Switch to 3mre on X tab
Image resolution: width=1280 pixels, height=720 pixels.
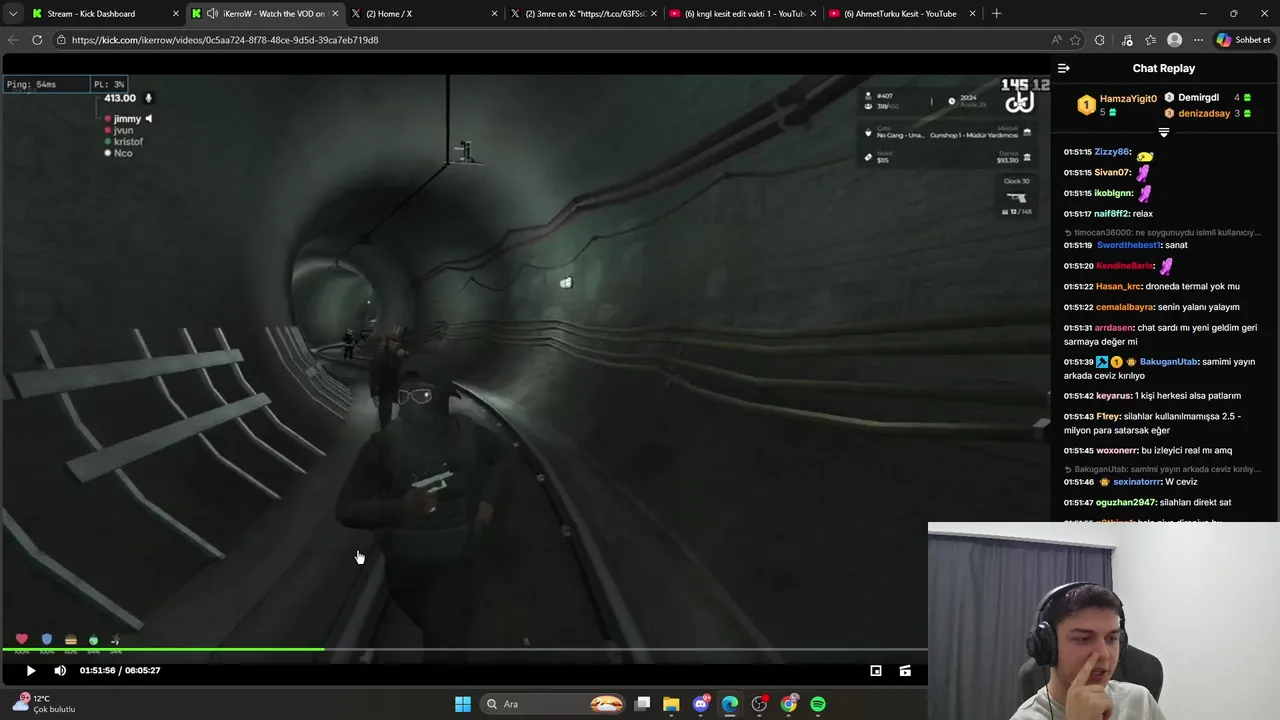[x=584, y=14]
